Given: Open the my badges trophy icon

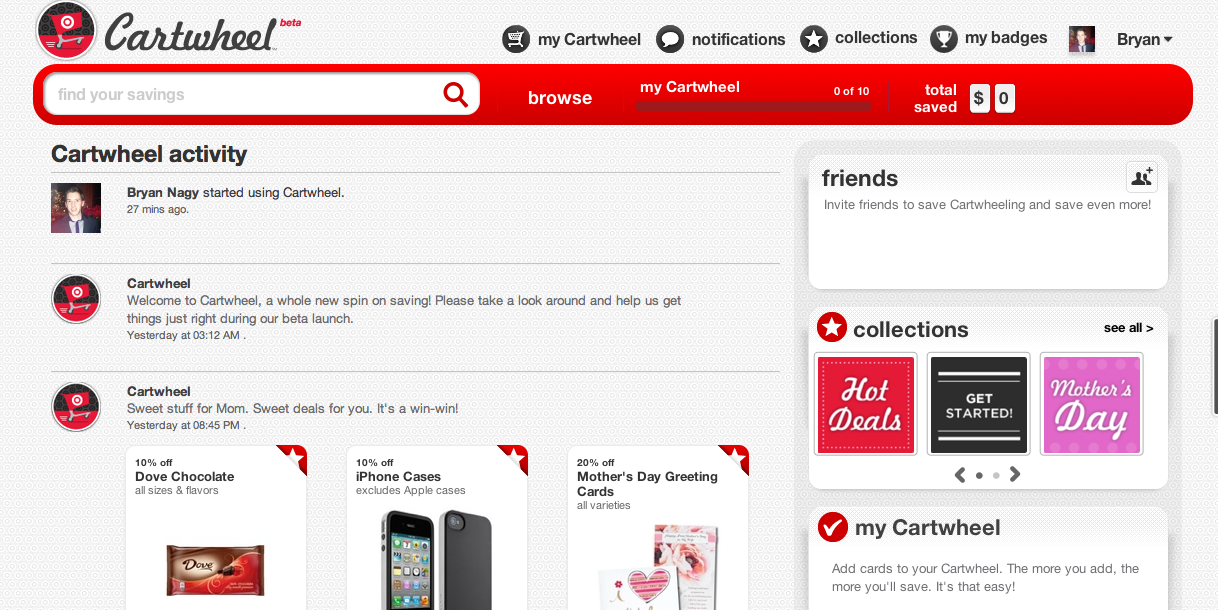Looking at the screenshot, I should (x=944, y=39).
